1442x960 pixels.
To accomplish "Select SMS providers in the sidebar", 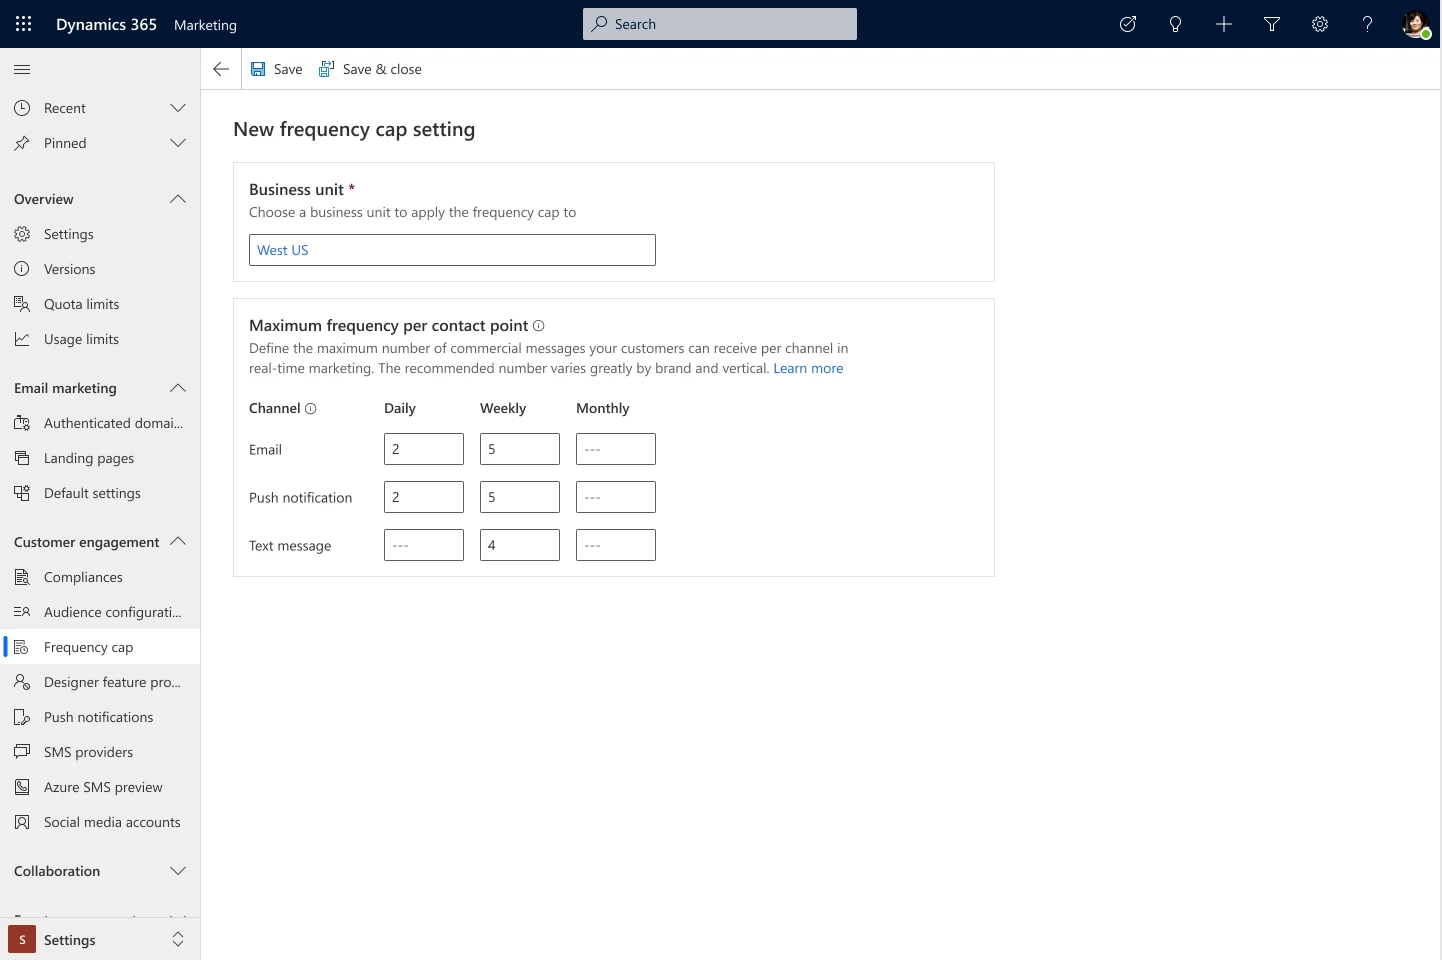I will (x=89, y=751).
